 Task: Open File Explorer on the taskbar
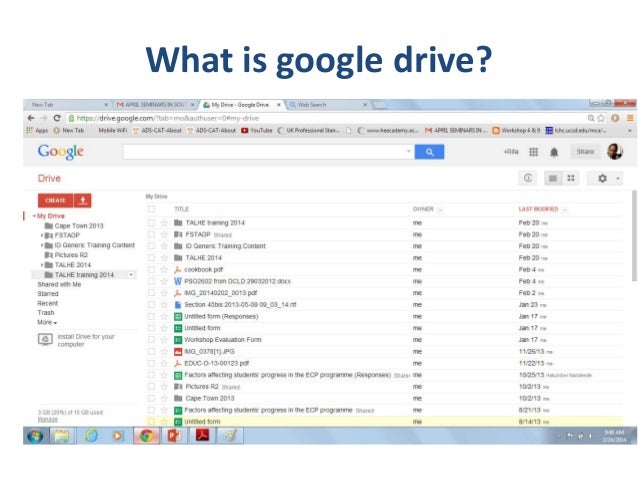(x=62, y=436)
